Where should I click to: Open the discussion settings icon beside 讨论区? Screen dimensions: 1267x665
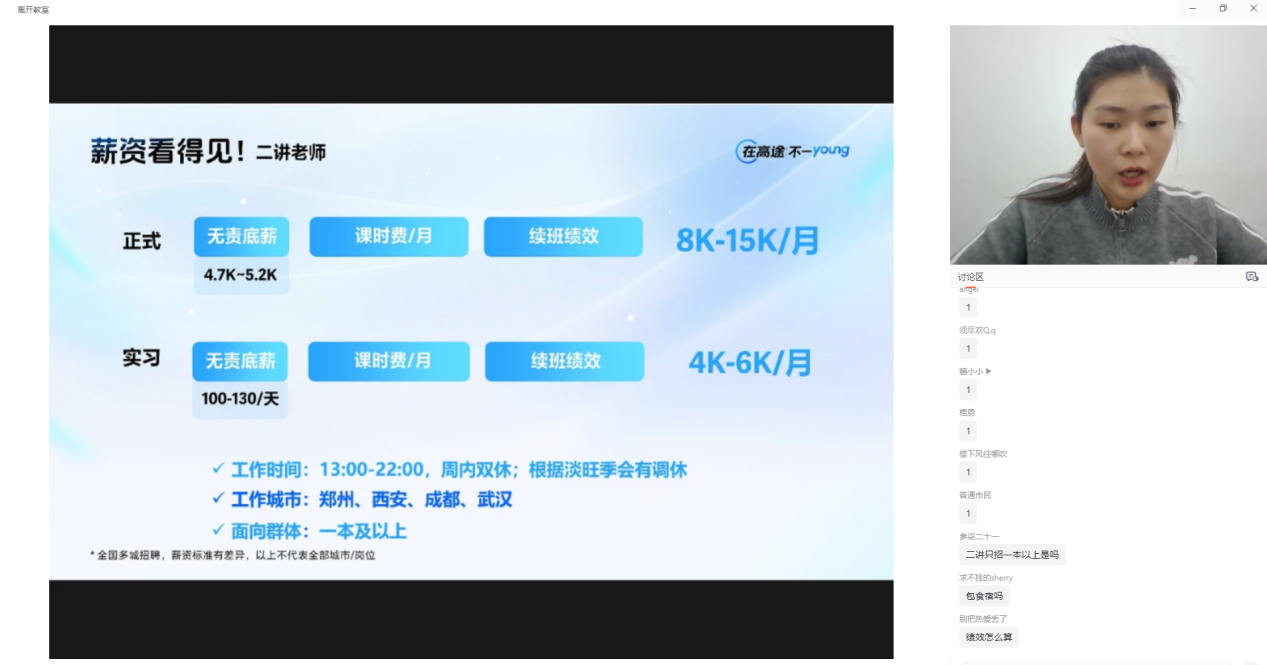1251,276
